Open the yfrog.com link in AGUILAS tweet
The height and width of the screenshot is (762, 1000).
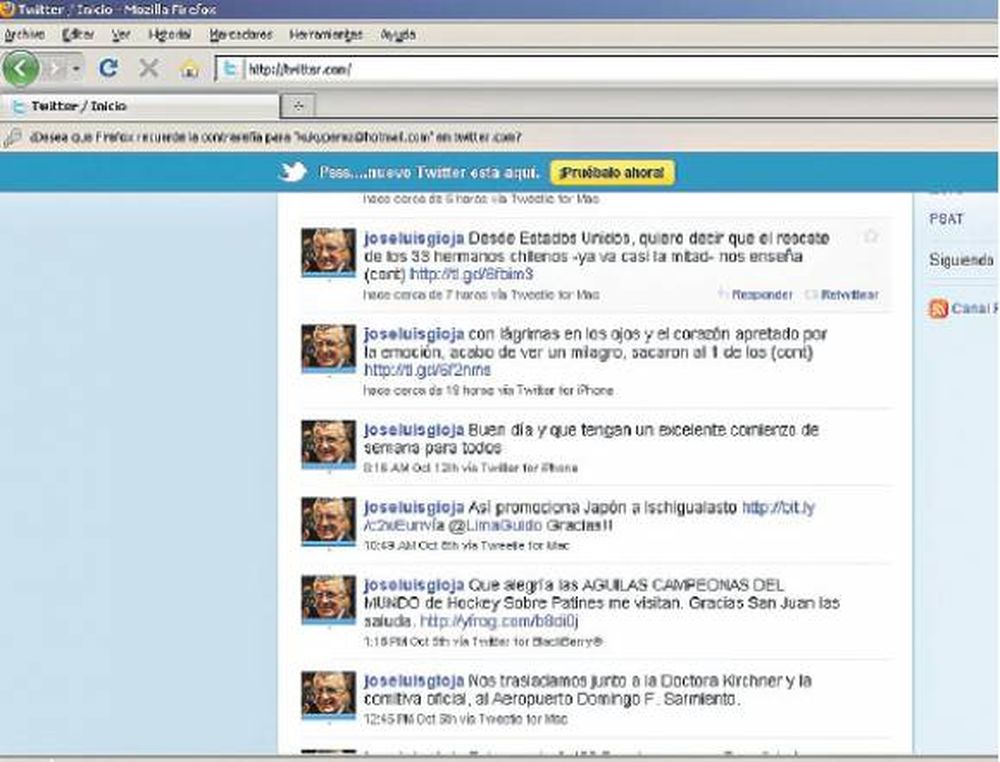click(x=499, y=621)
